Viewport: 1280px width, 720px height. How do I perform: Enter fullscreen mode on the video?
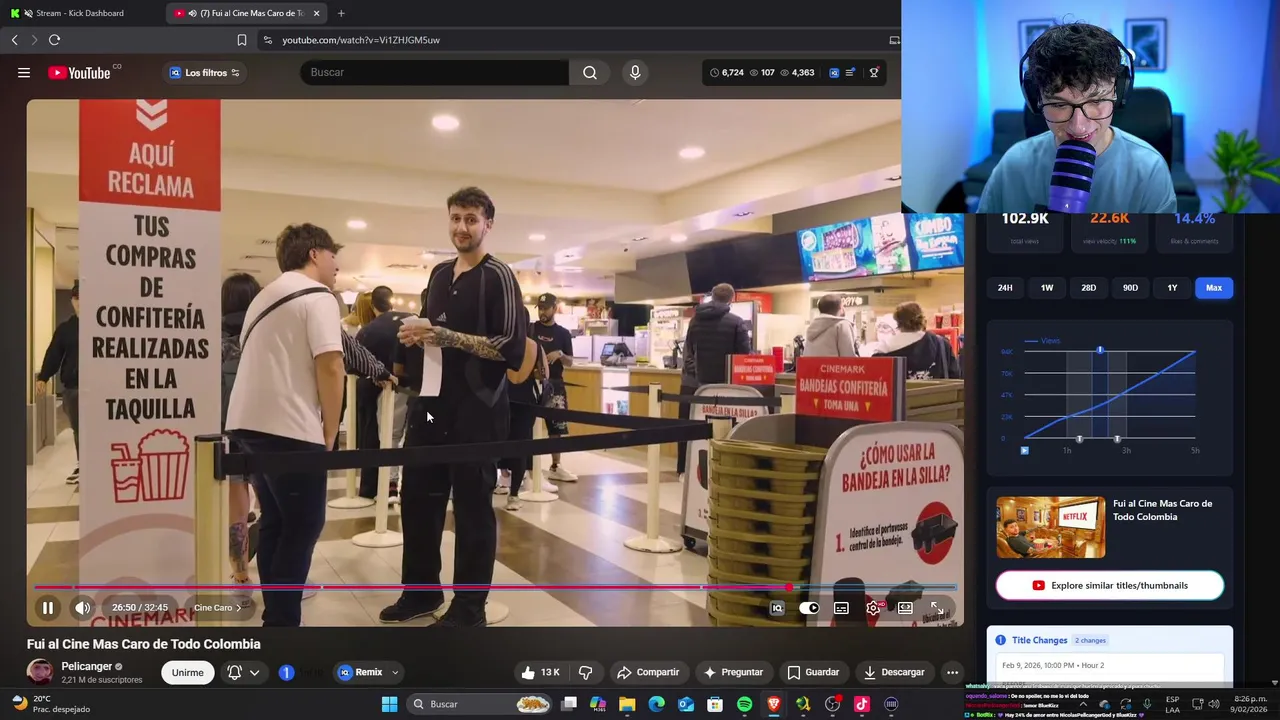[937, 608]
